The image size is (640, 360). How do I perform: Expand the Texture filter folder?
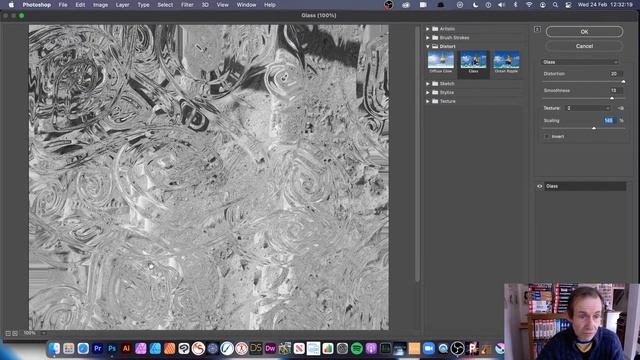coord(428,101)
